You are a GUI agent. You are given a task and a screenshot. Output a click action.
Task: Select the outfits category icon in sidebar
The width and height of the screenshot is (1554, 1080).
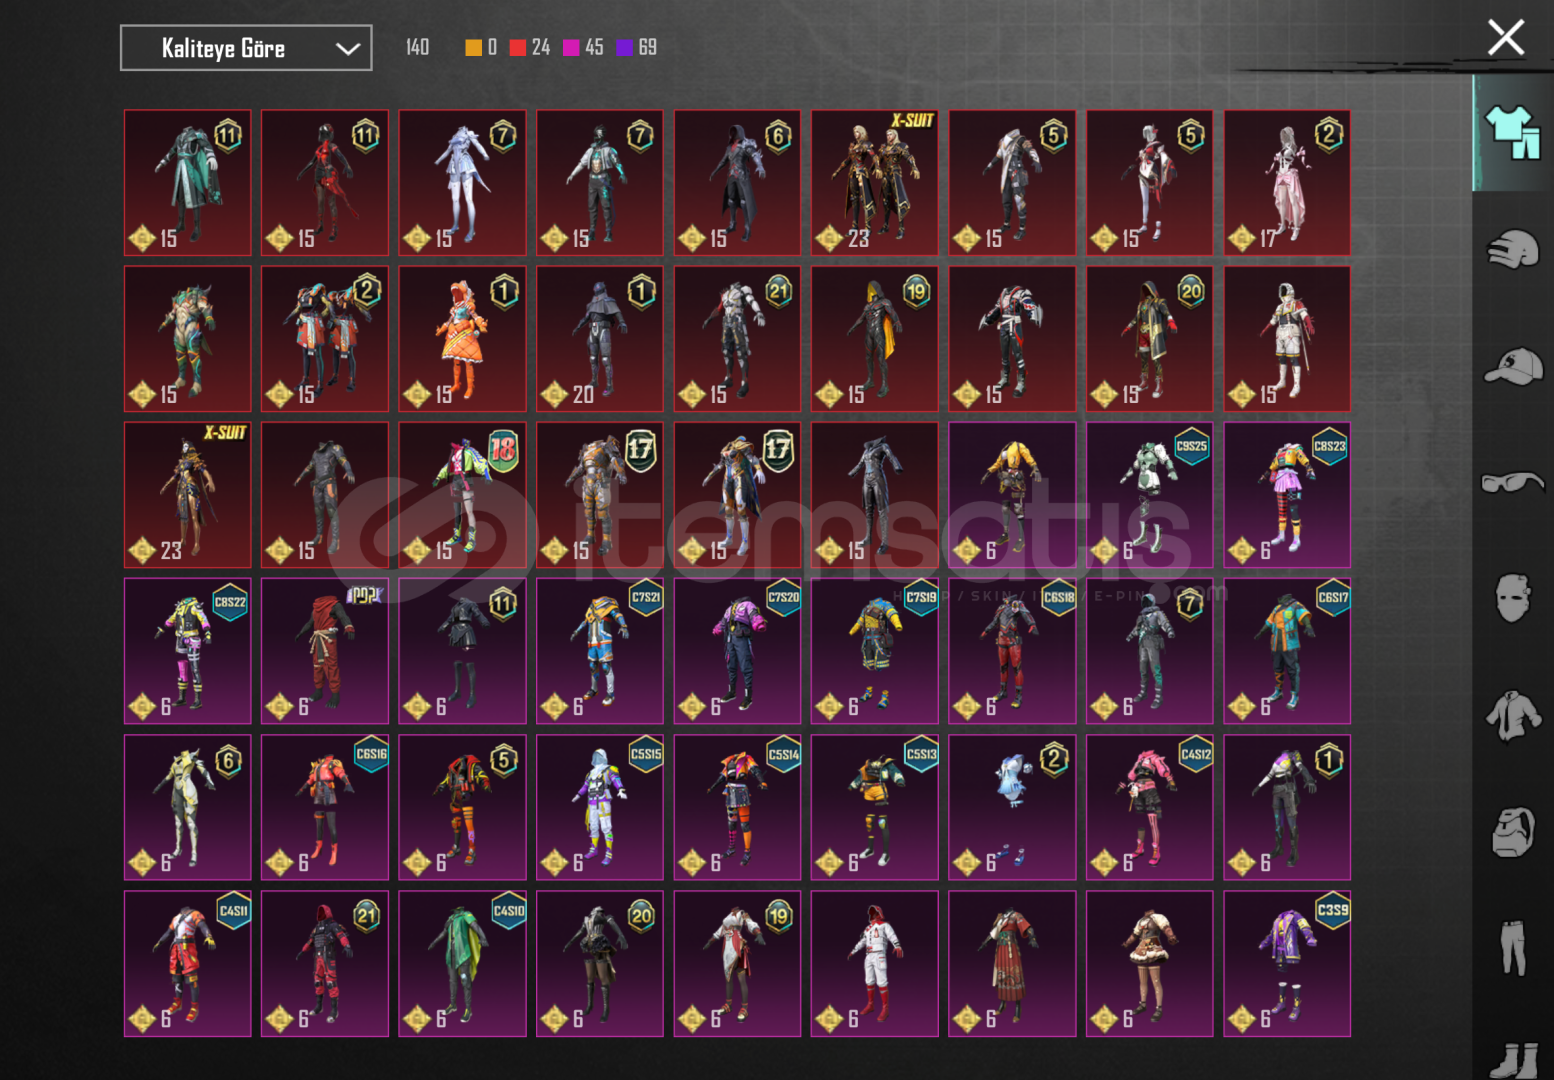[1512, 132]
